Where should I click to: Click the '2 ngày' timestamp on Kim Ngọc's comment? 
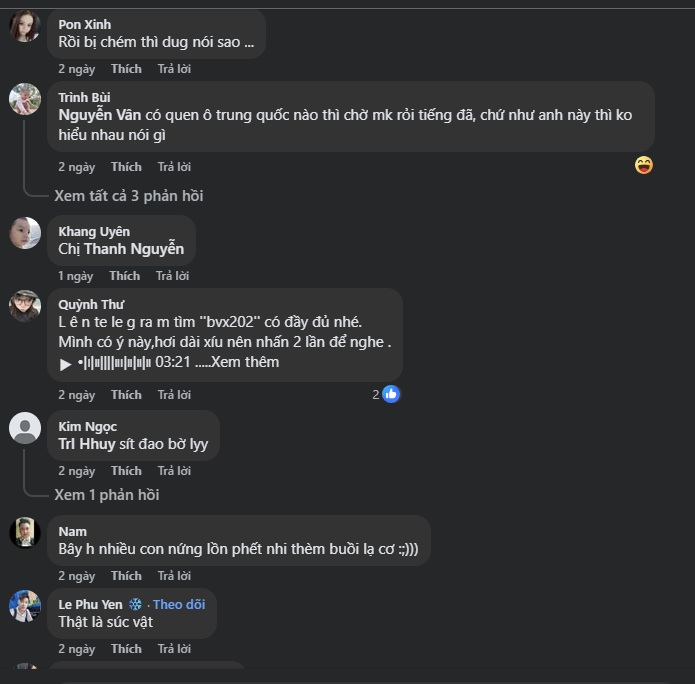[76, 471]
